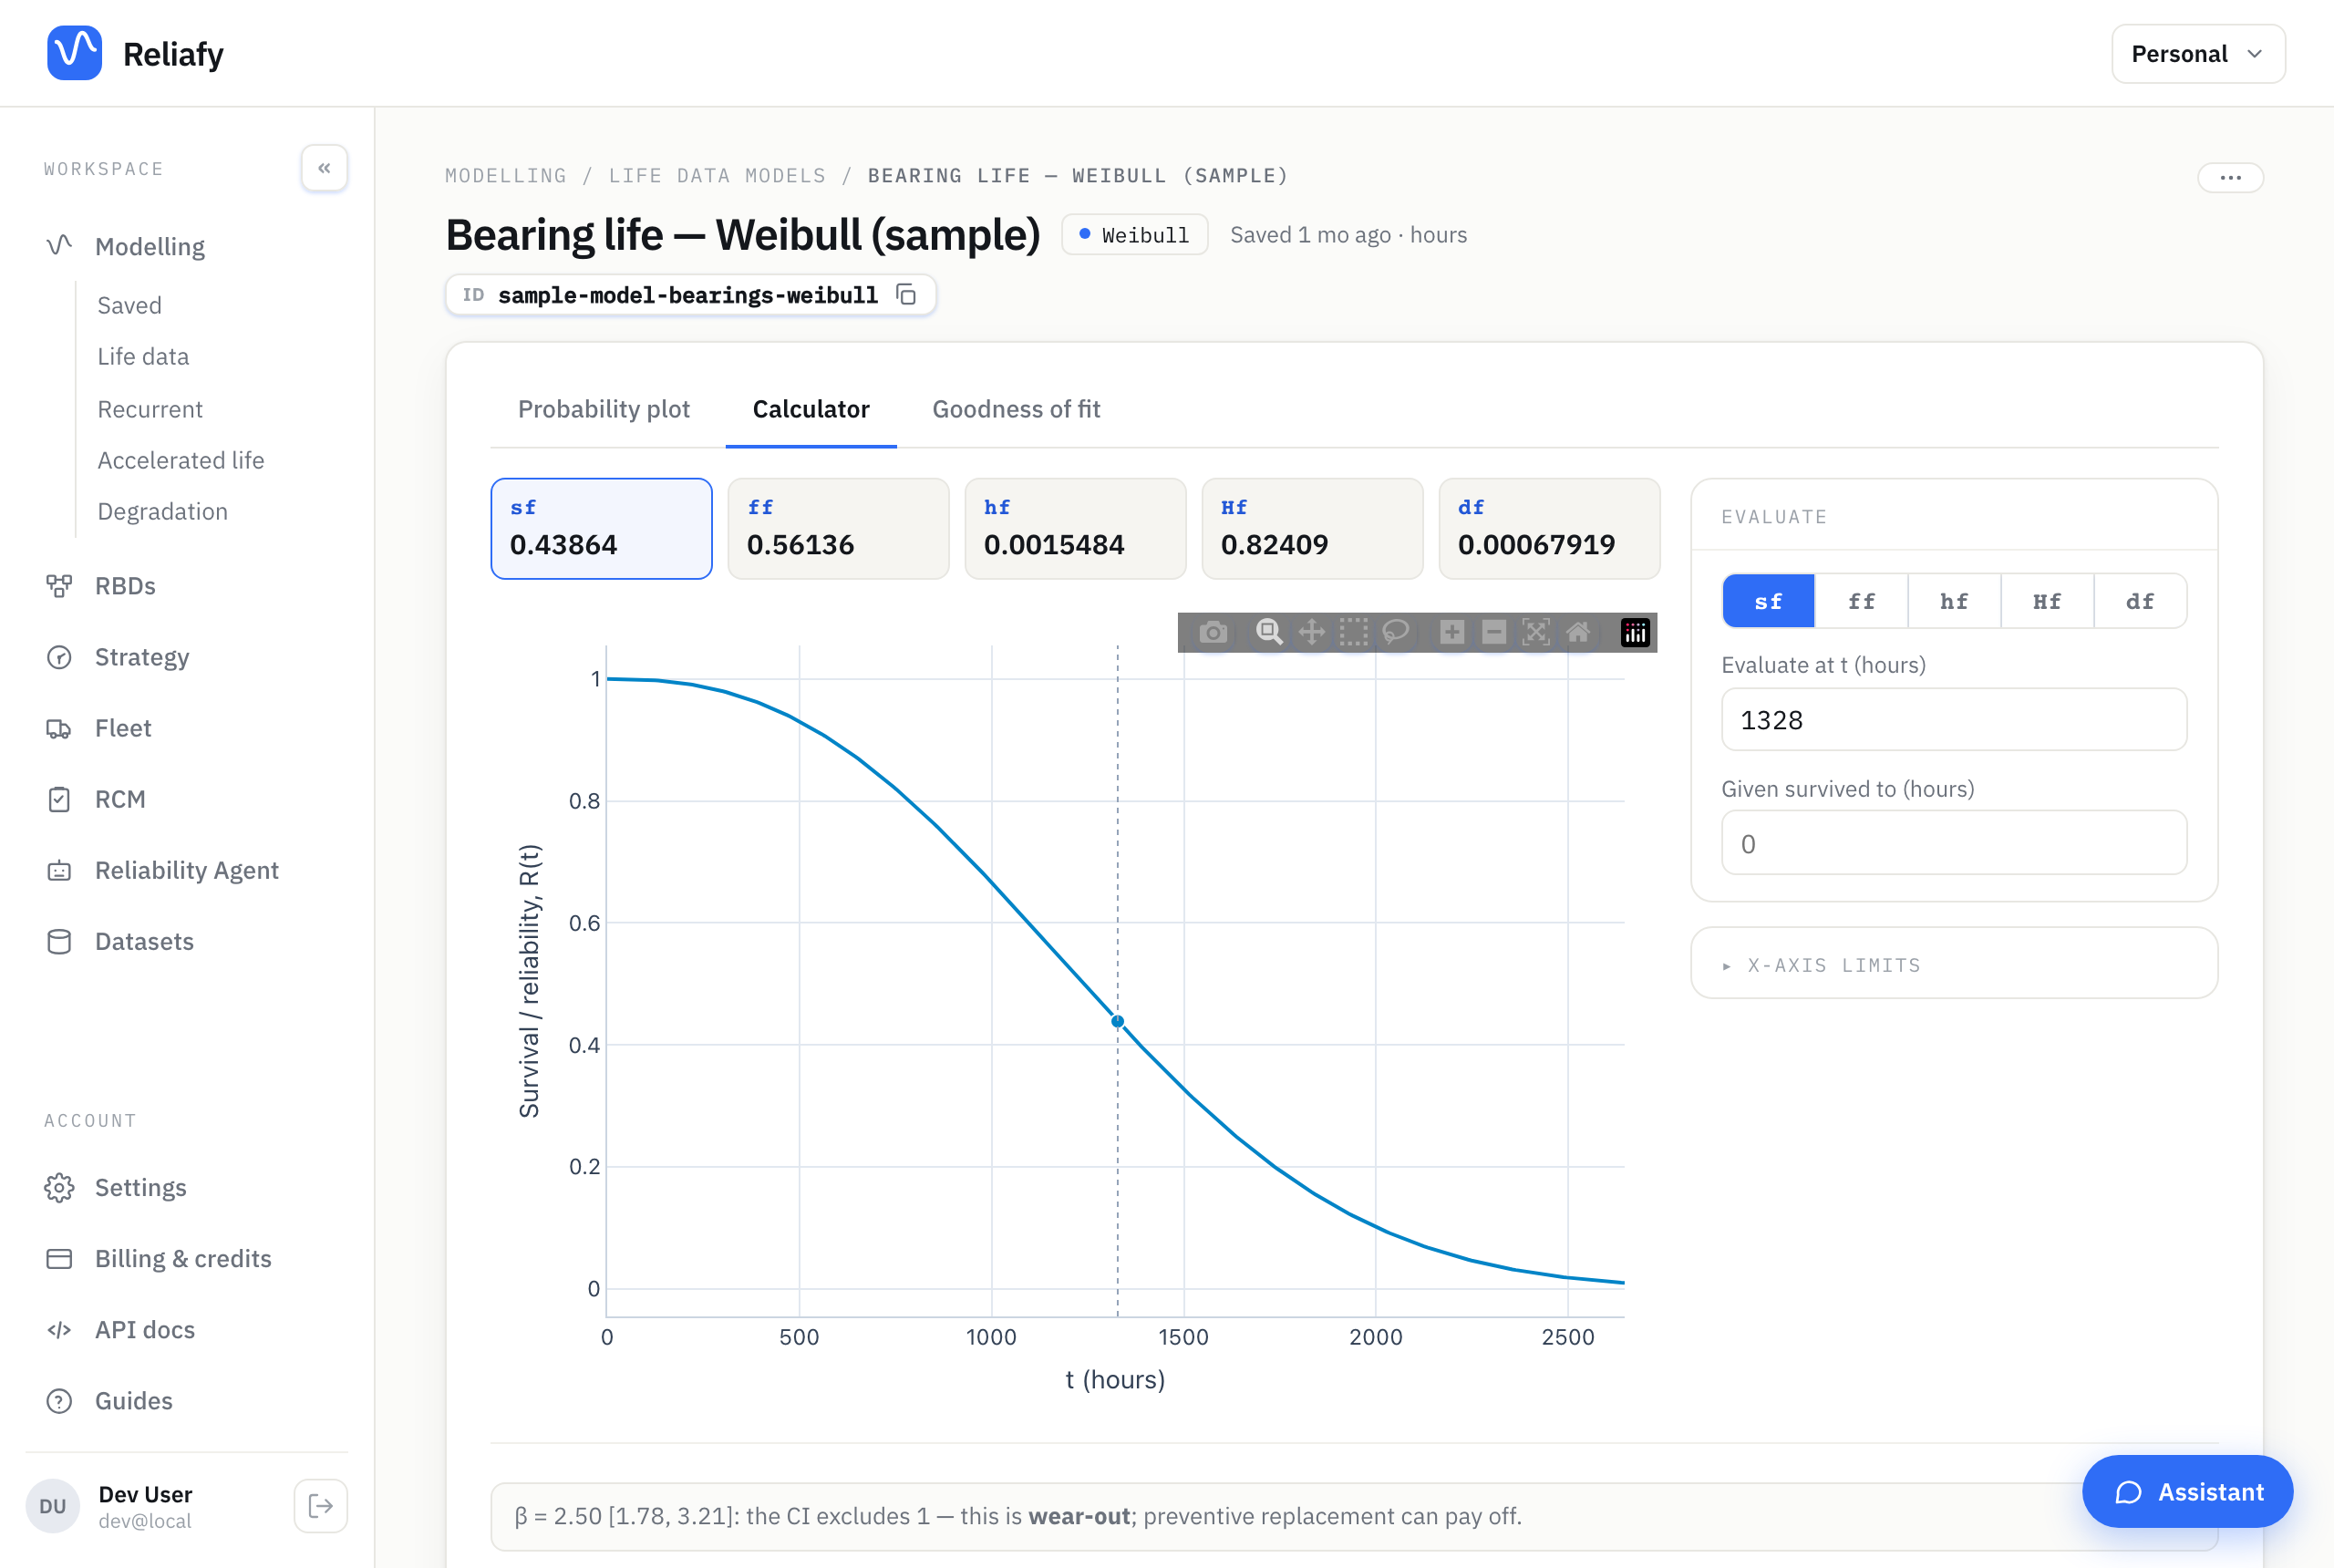This screenshot has width=2334, height=1568.
Task: Click the RCM clipboard icon in sidebar
Action: [x=59, y=800]
